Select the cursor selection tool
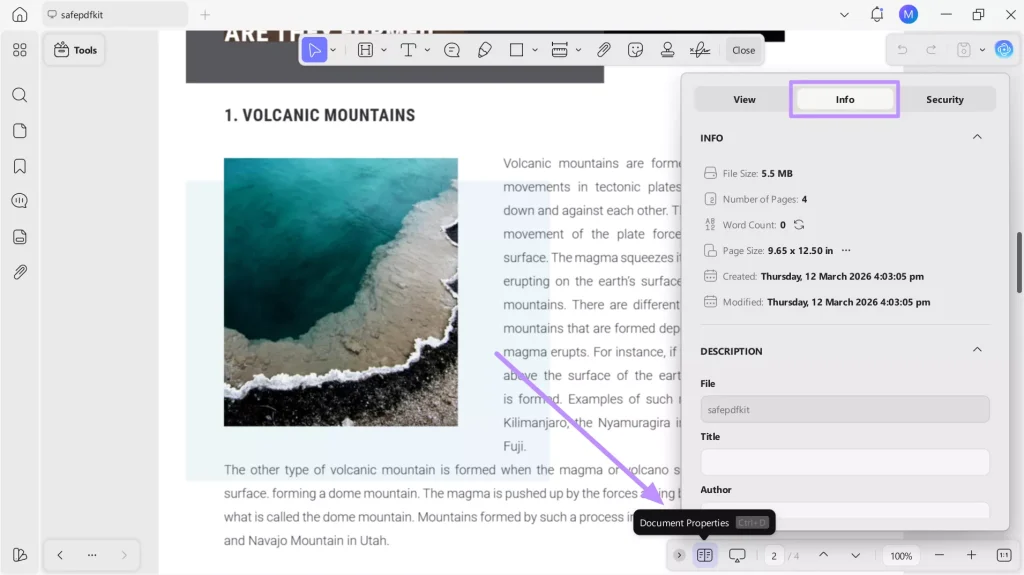This screenshot has height=575, width=1024. tap(314, 50)
